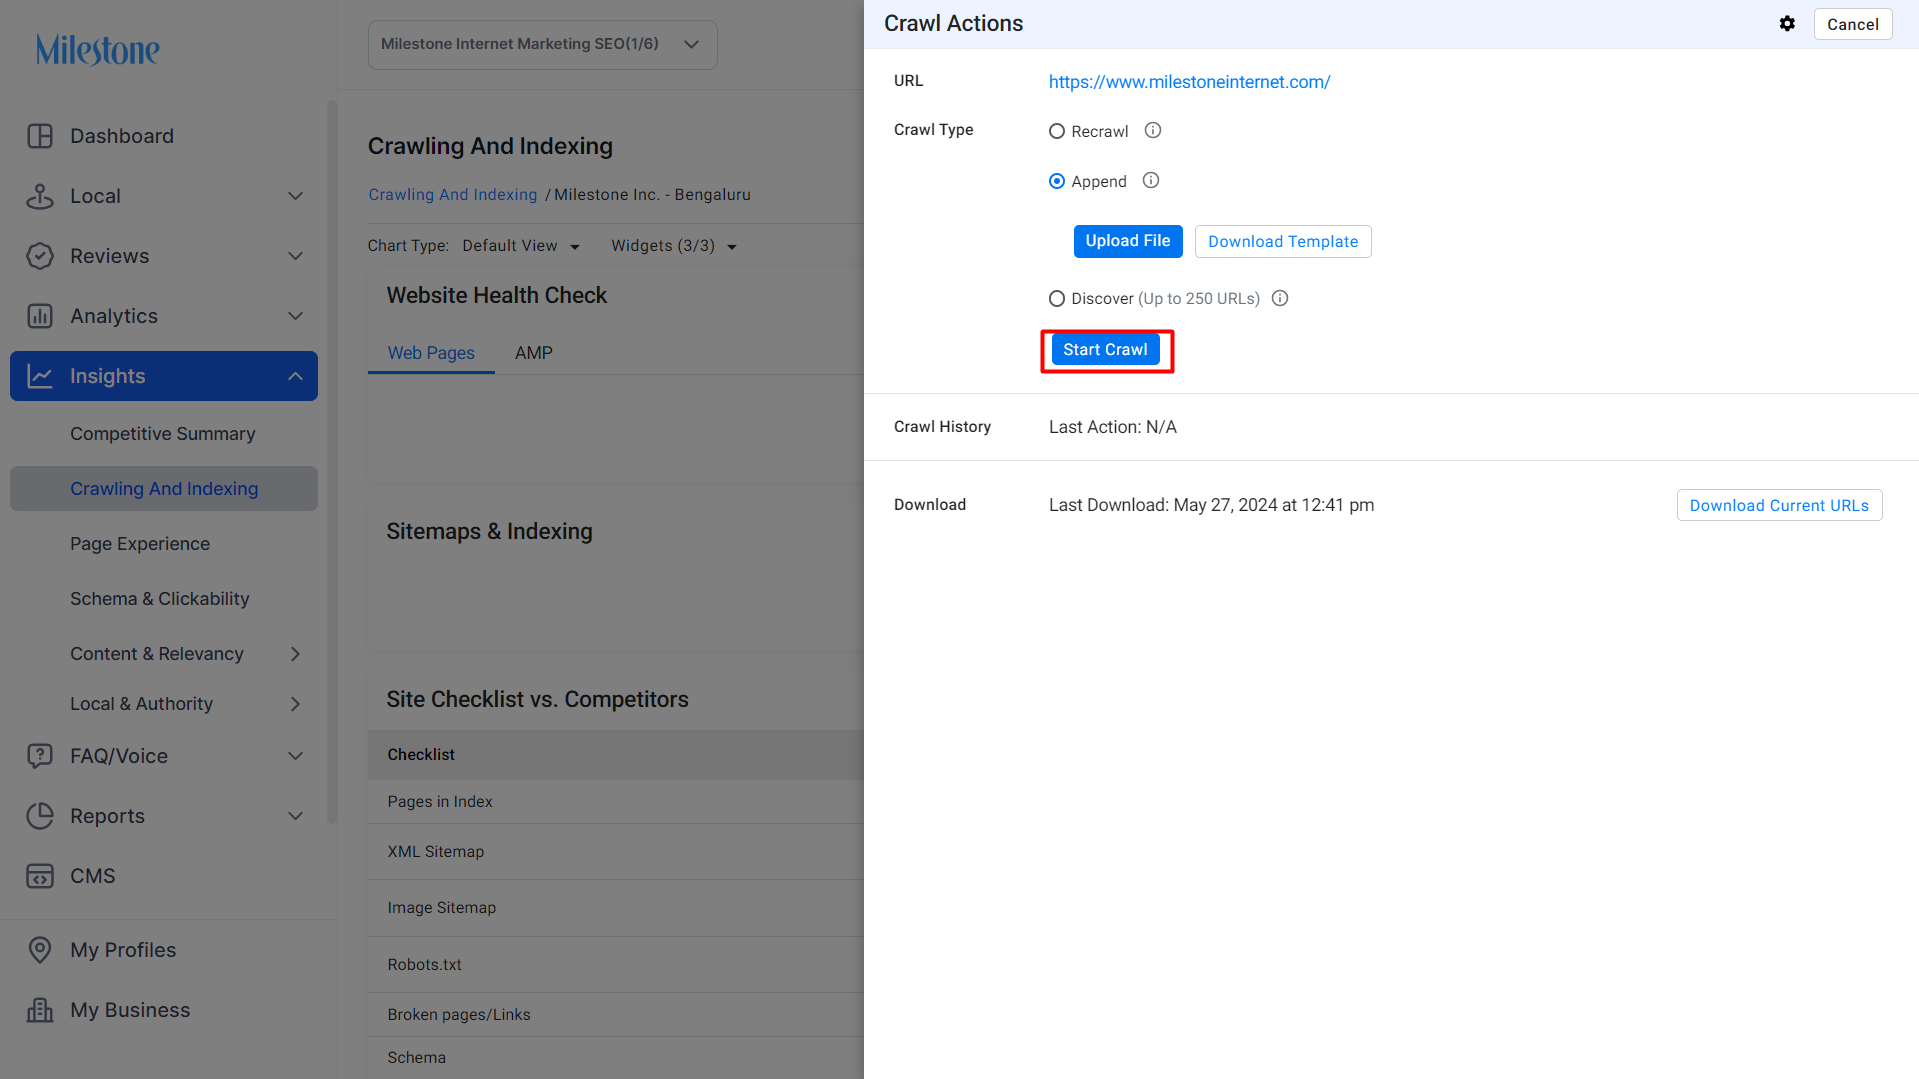Open the Default View chart type dropdown
The image size is (1919, 1079).
point(521,246)
